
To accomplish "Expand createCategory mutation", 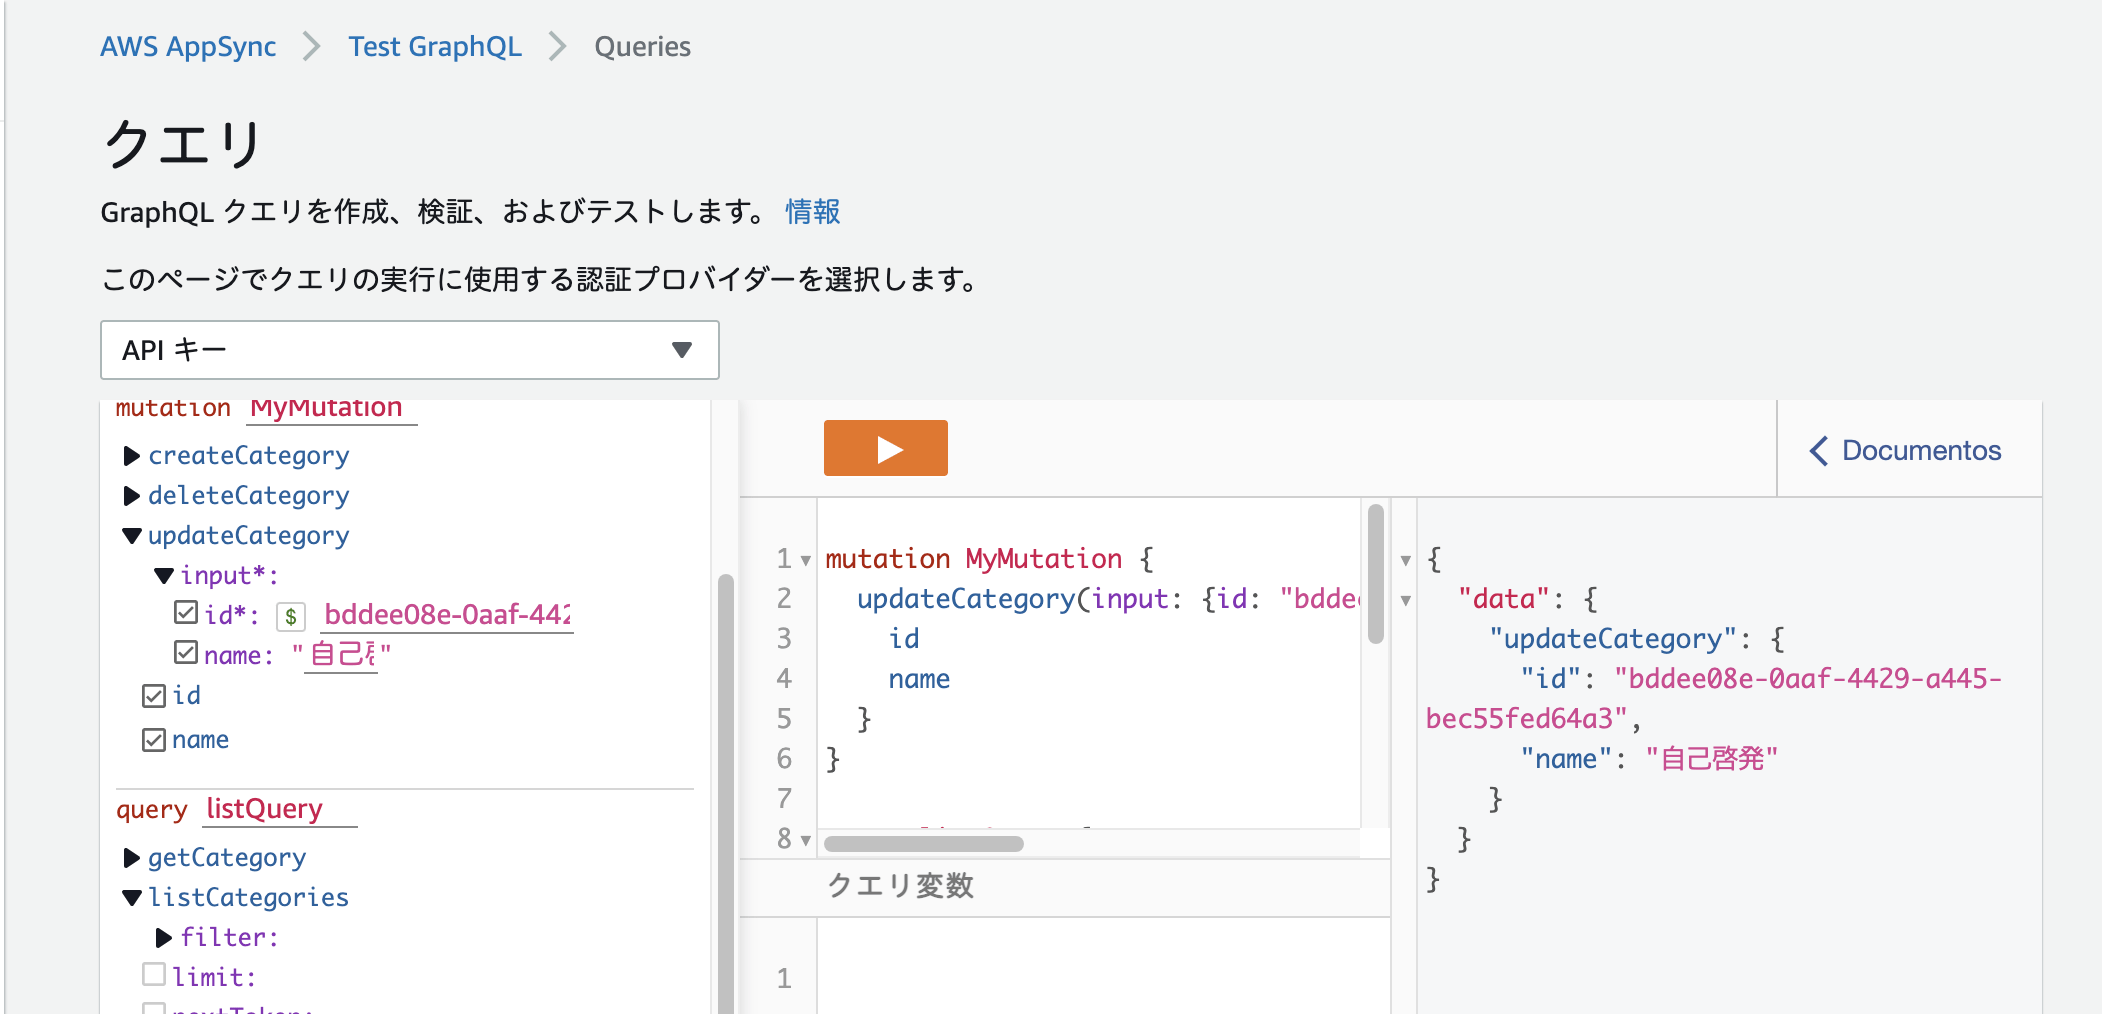I will (131, 456).
